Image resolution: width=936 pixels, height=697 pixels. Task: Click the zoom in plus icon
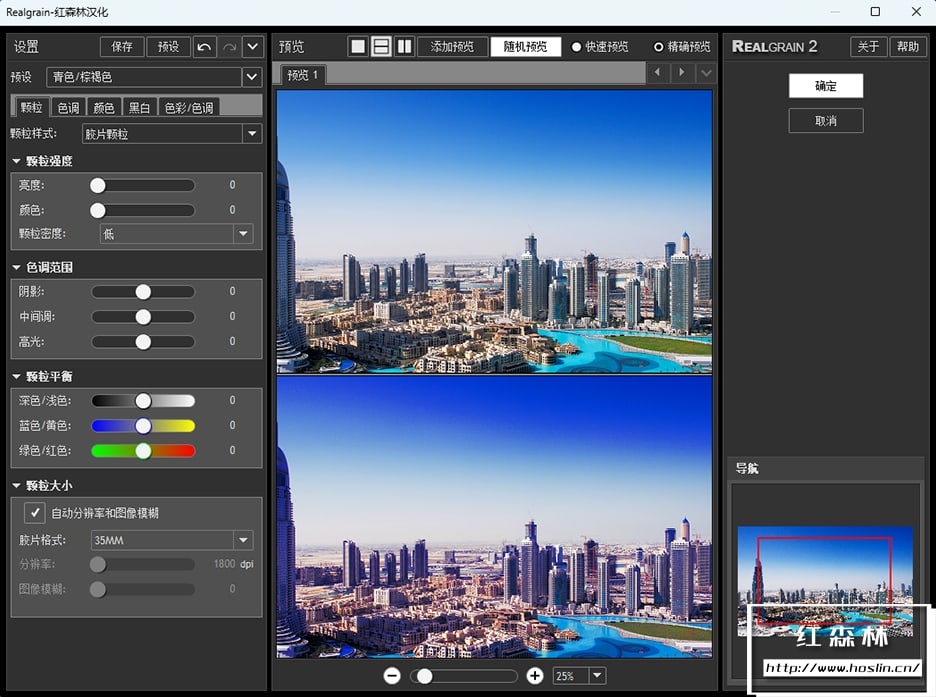pyautogui.click(x=535, y=676)
